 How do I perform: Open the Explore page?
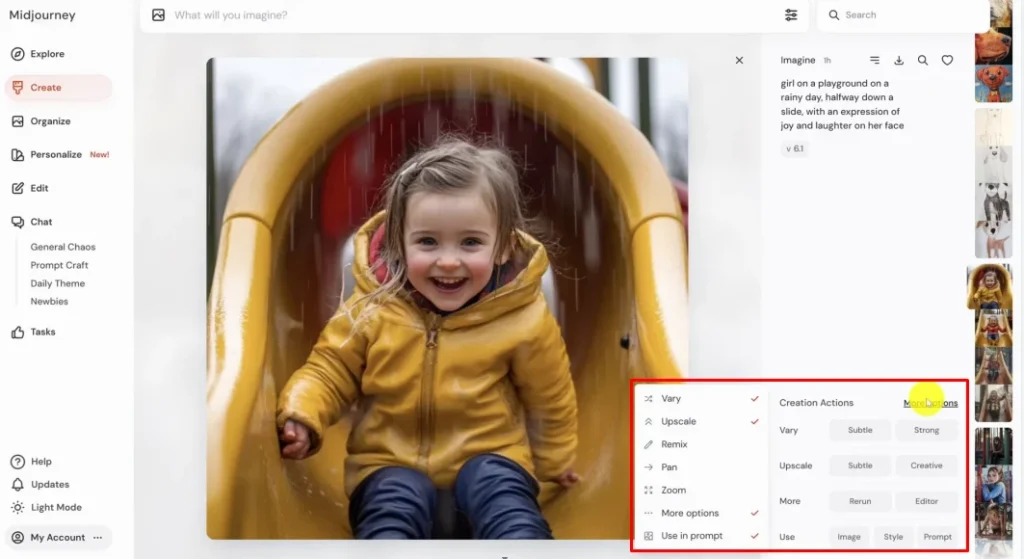tap(46, 54)
